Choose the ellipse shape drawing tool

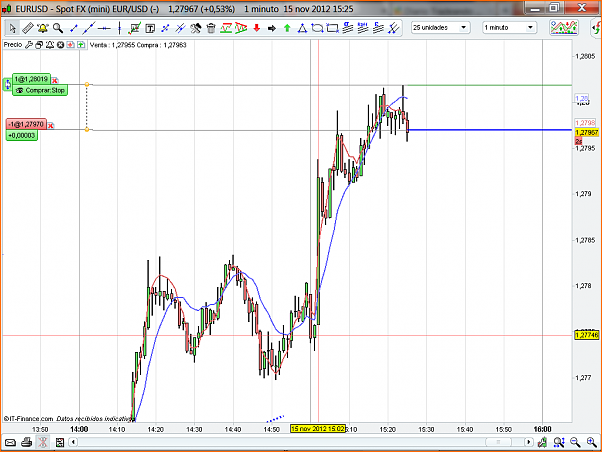(x=317, y=28)
